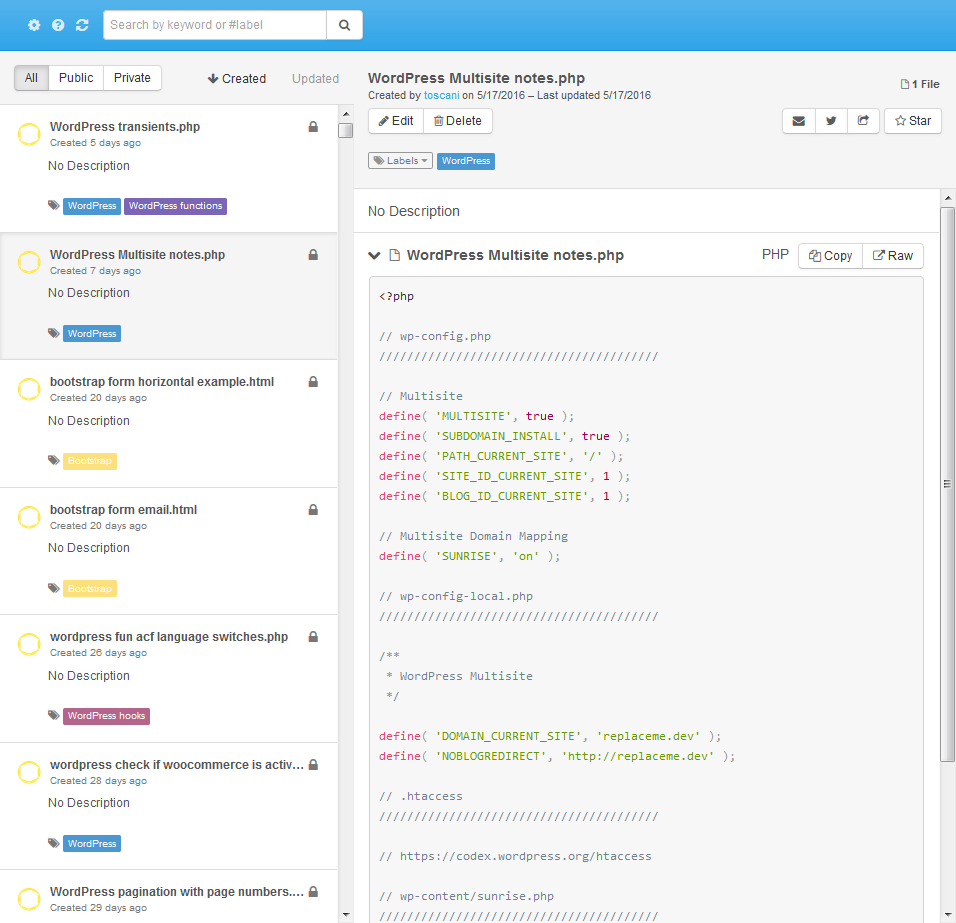This screenshot has height=923, width=956.
Task: Click lock icon on woocommerce check gist
Action: click(313, 764)
